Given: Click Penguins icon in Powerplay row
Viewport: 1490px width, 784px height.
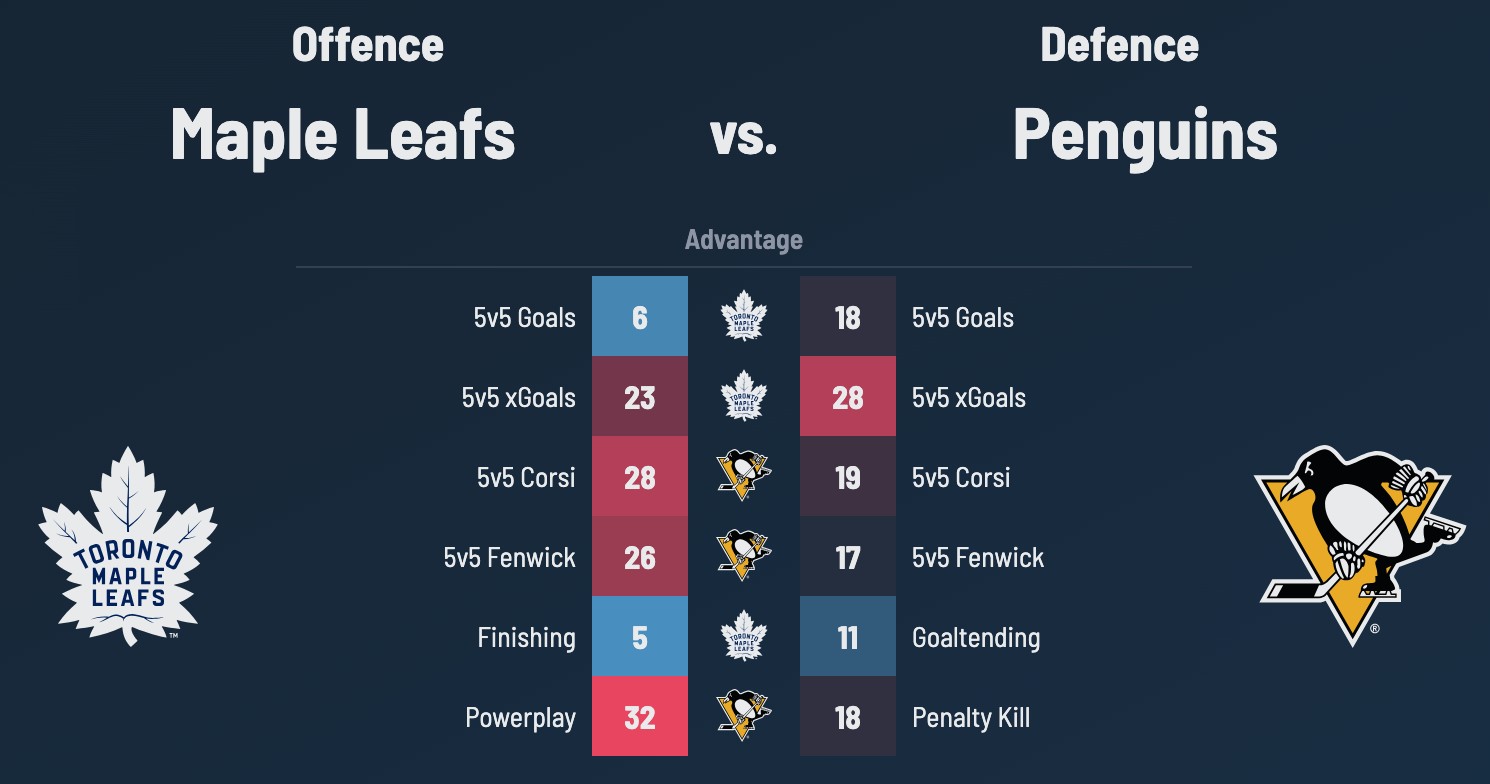Looking at the screenshot, I should (x=743, y=716).
